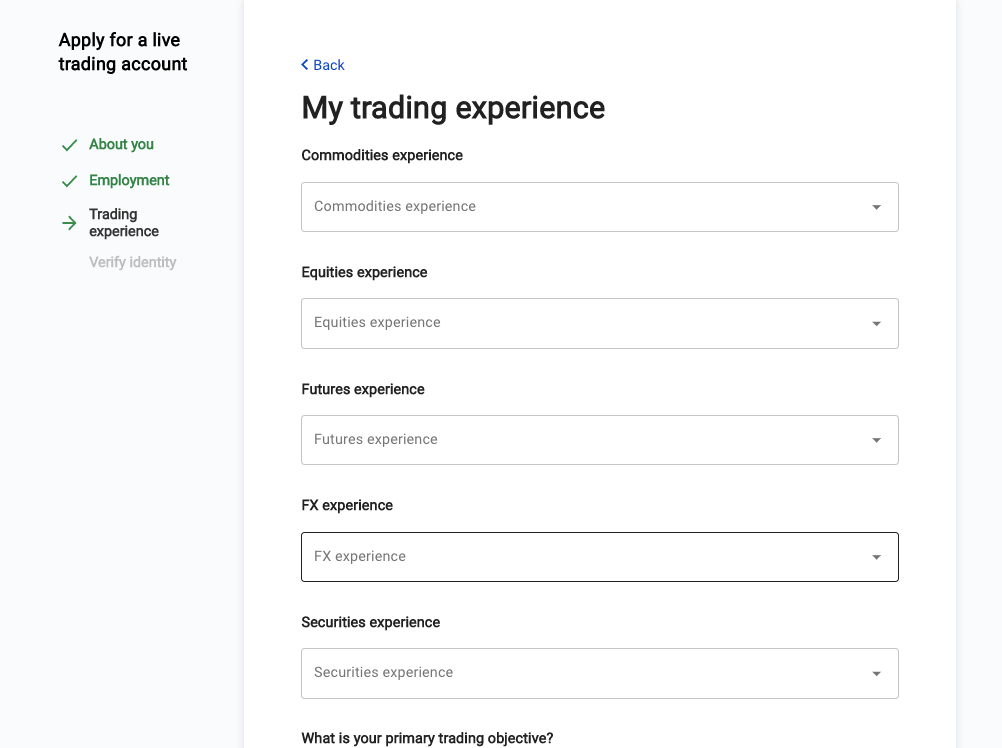Click the Trading experience arrow icon
This screenshot has width=1002, height=748.
69,223
